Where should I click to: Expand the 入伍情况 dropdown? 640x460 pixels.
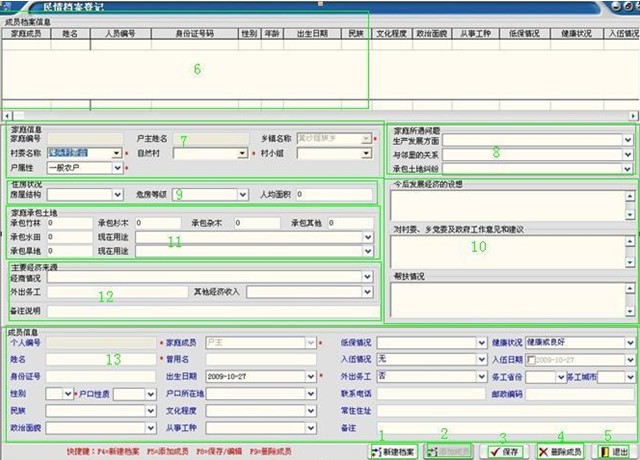(x=482, y=360)
